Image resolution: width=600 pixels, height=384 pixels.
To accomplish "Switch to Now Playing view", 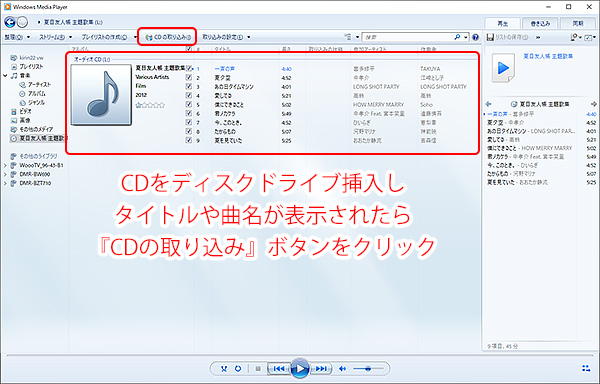I will [x=585, y=368].
